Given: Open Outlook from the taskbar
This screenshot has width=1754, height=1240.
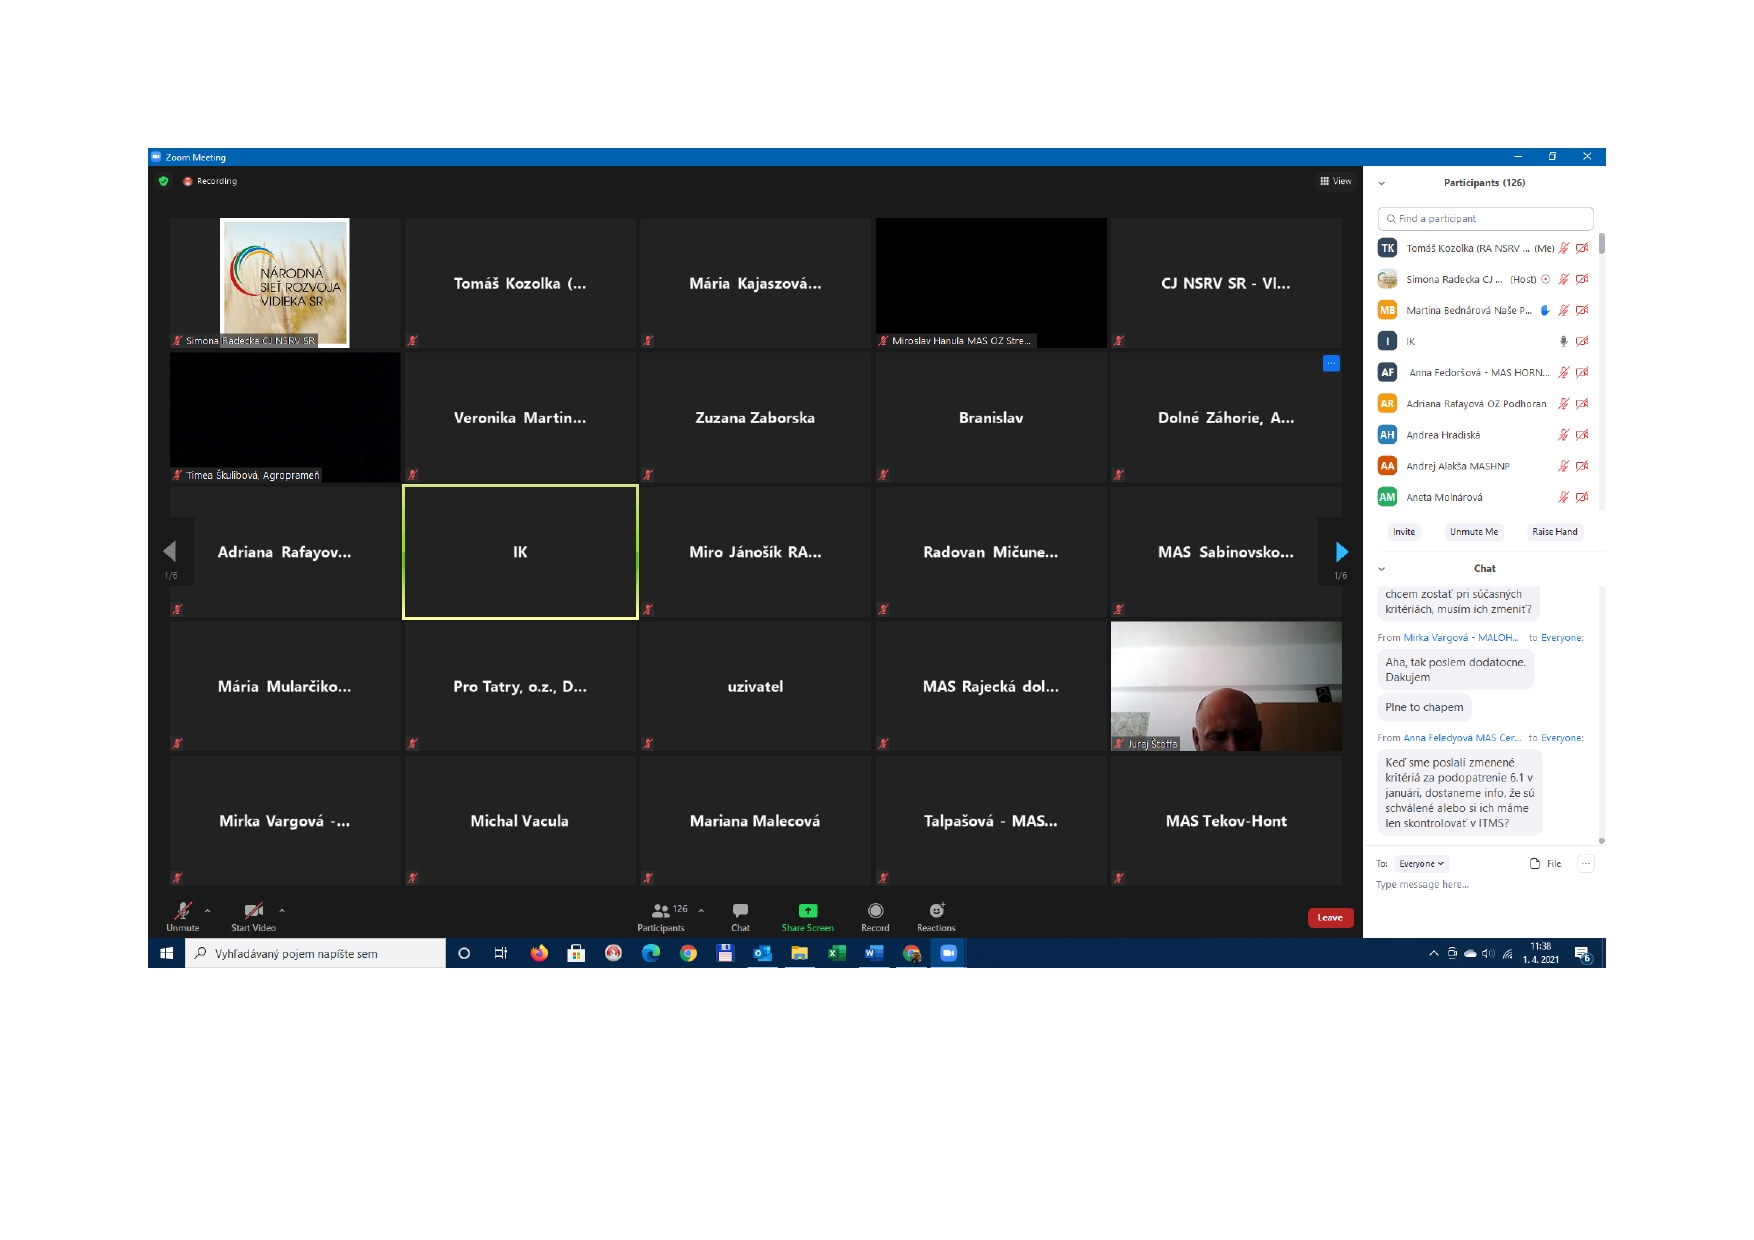Looking at the screenshot, I should pyautogui.click(x=762, y=953).
